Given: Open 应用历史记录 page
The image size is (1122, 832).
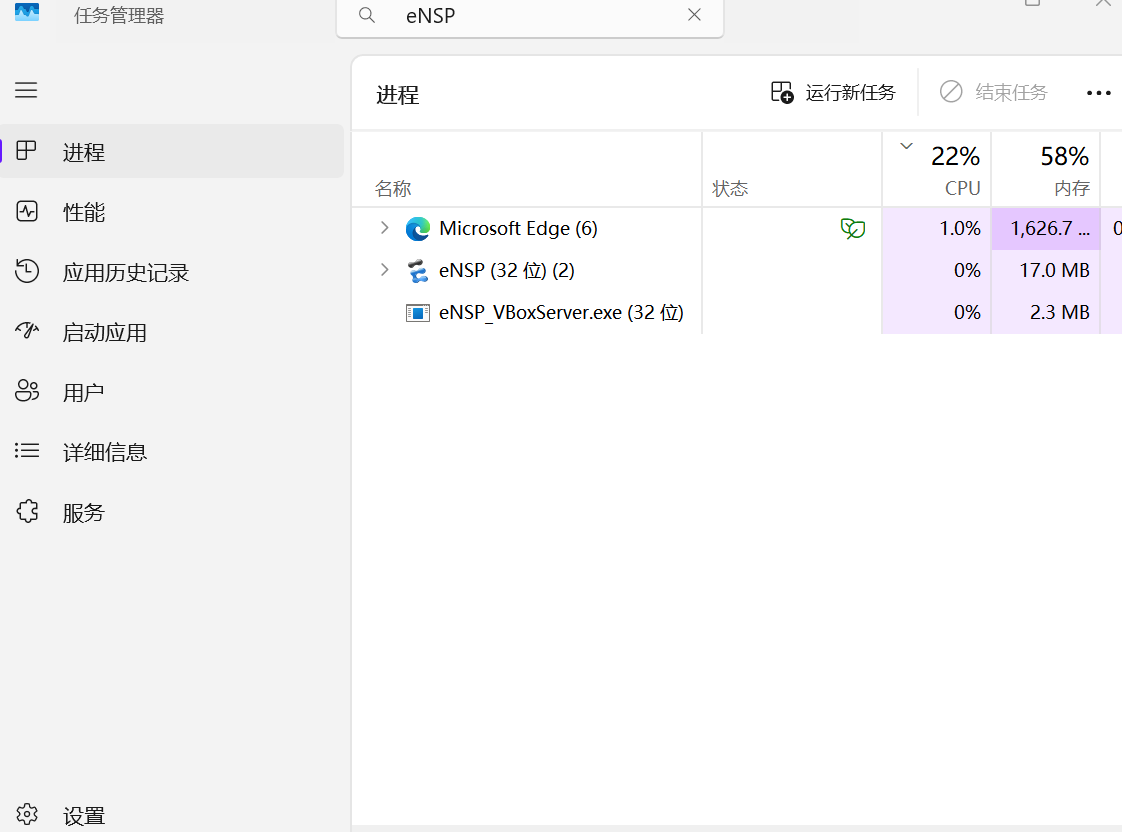Looking at the screenshot, I should (x=172, y=272).
